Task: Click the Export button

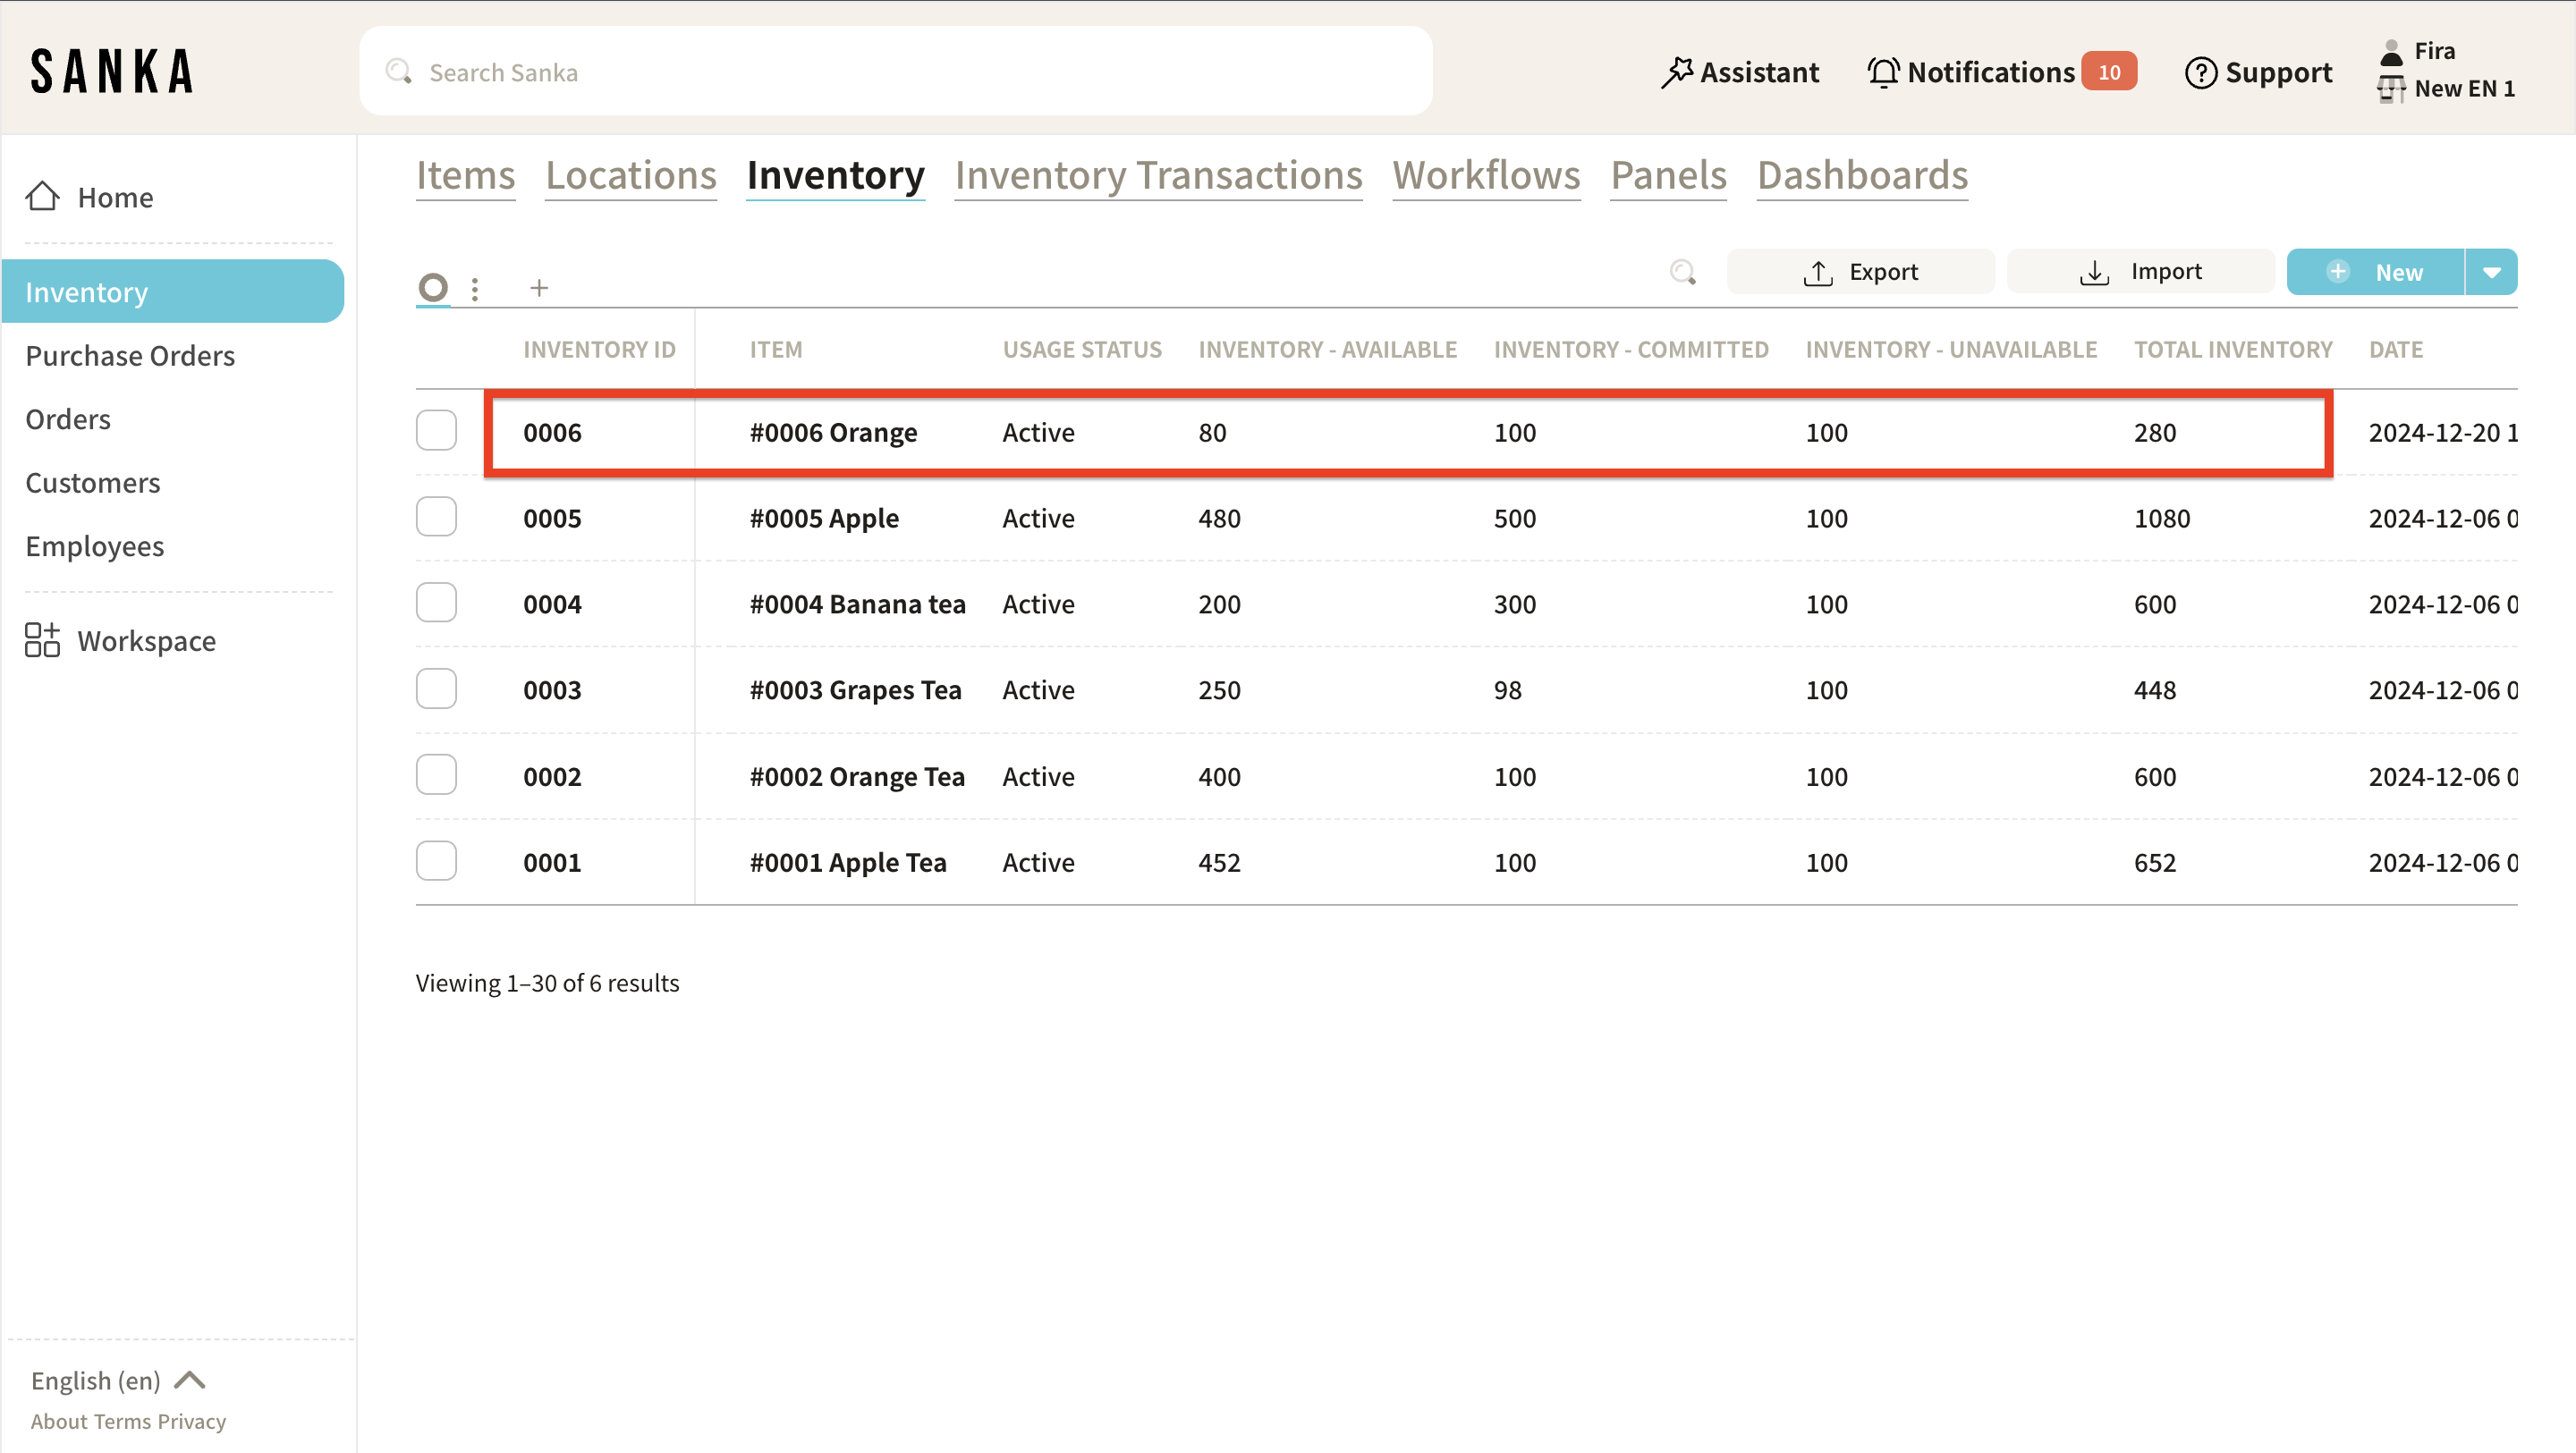Action: [1860, 272]
